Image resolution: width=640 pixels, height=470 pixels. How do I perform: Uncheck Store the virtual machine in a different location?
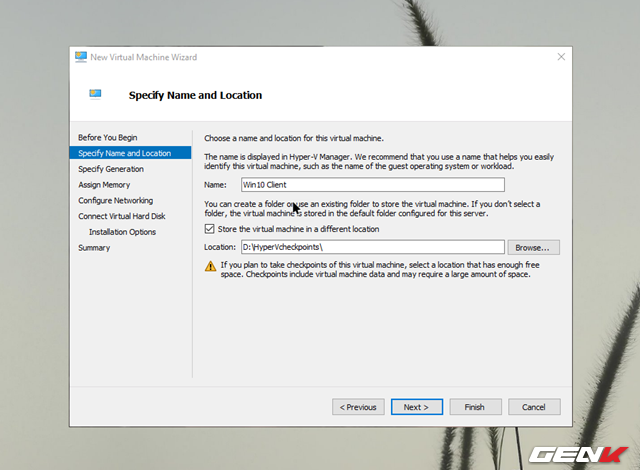[x=209, y=229]
